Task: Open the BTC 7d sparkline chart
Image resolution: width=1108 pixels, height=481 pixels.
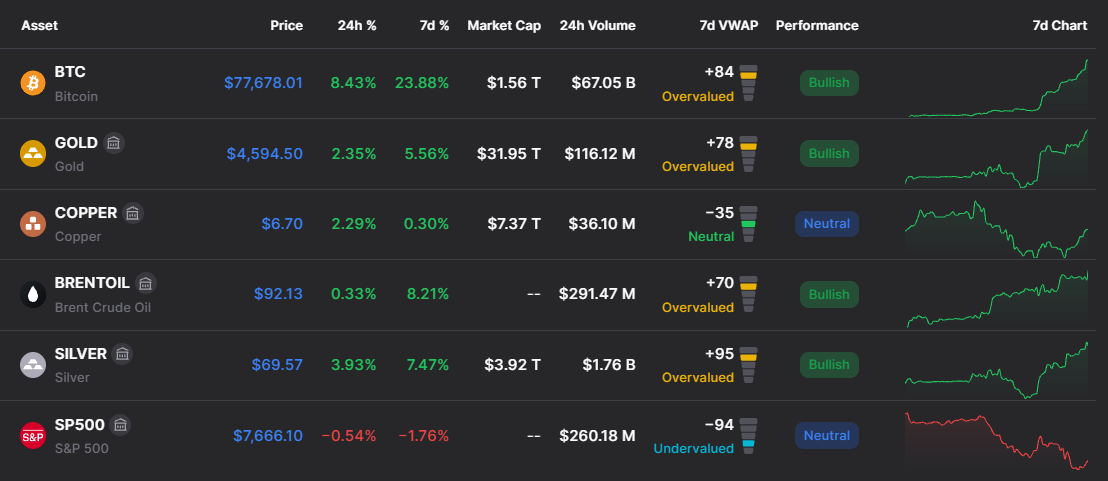Action: [x=997, y=88]
